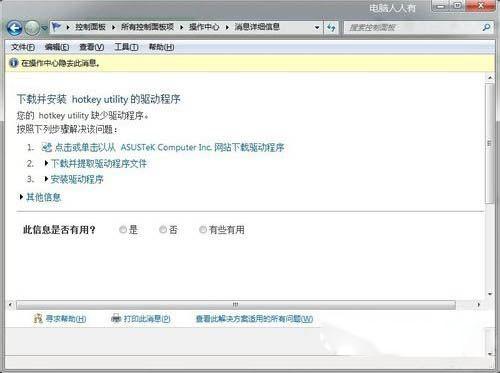Click the Action Center flag icon in address bar
Screen dimensions: 500x373
click(56, 27)
